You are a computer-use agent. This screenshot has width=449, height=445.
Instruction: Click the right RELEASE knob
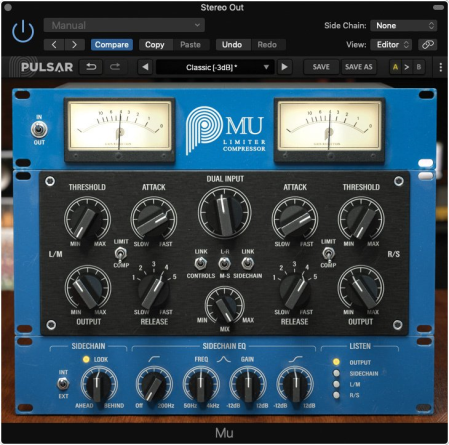click(295, 290)
